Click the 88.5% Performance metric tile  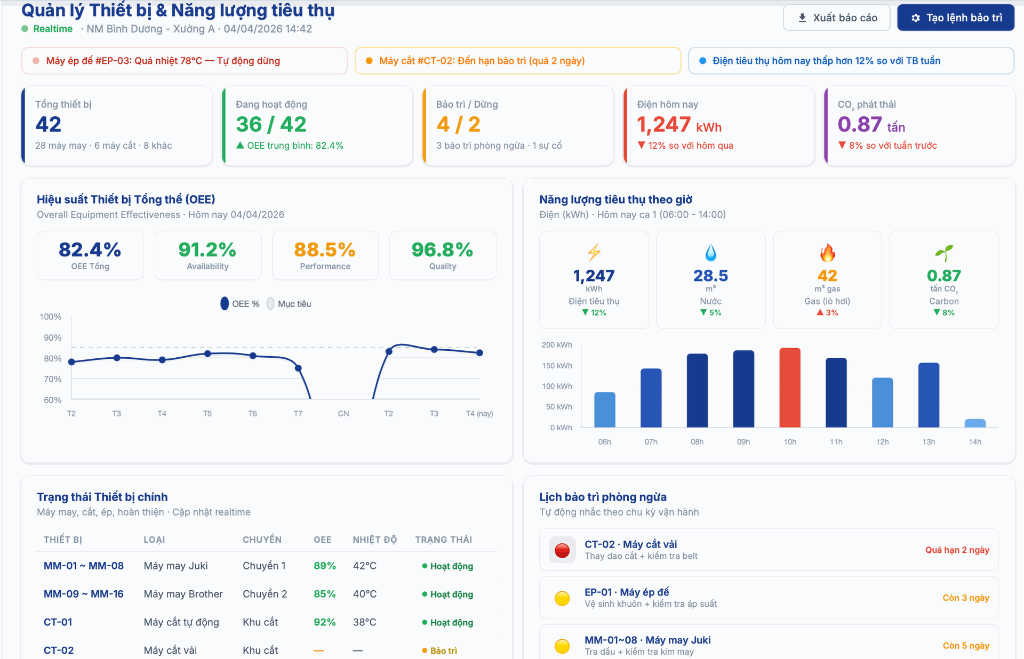(x=325, y=255)
